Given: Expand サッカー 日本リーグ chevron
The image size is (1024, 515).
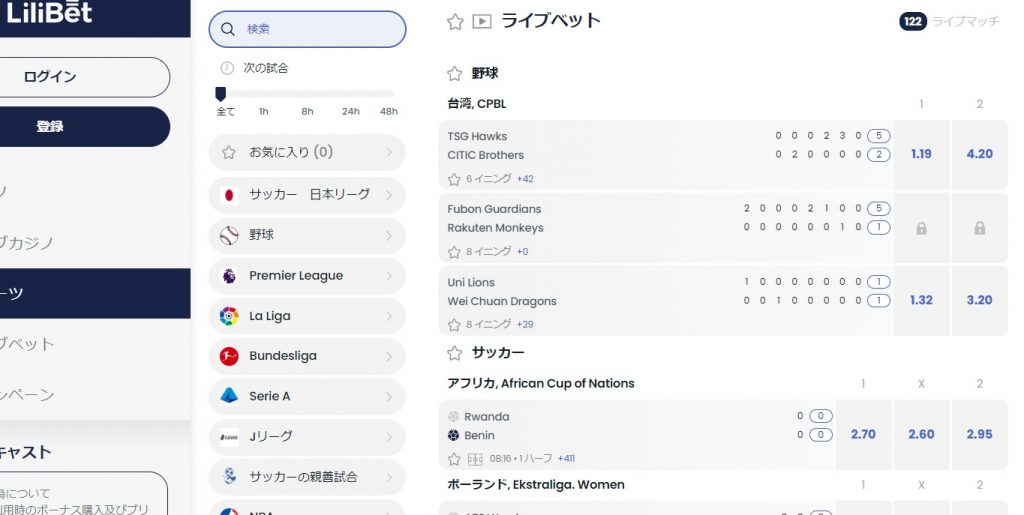Looking at the screenshot, I should coord(389,195).
